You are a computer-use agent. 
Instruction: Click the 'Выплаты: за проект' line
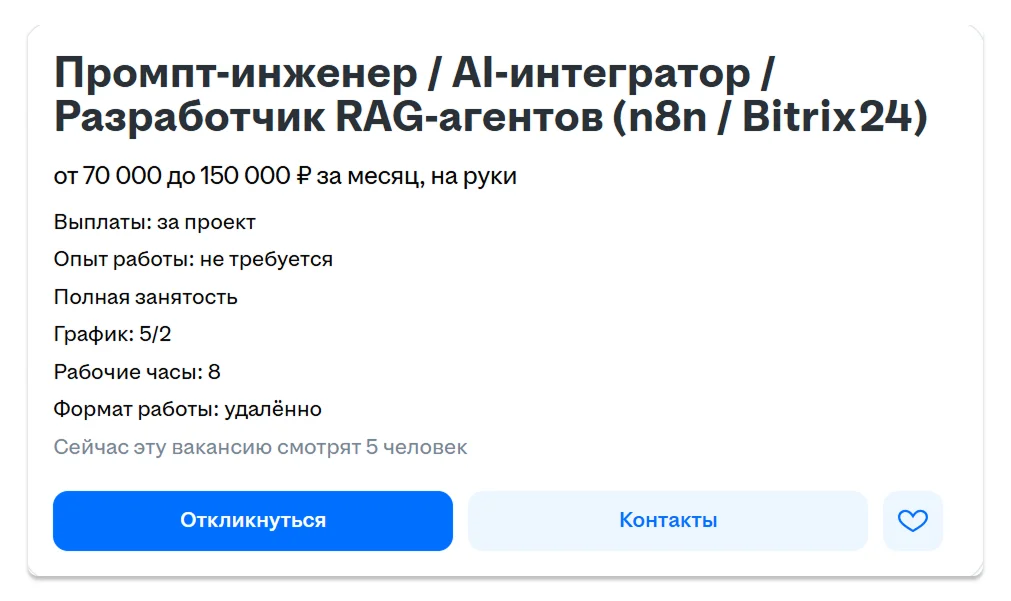[154, 222]
